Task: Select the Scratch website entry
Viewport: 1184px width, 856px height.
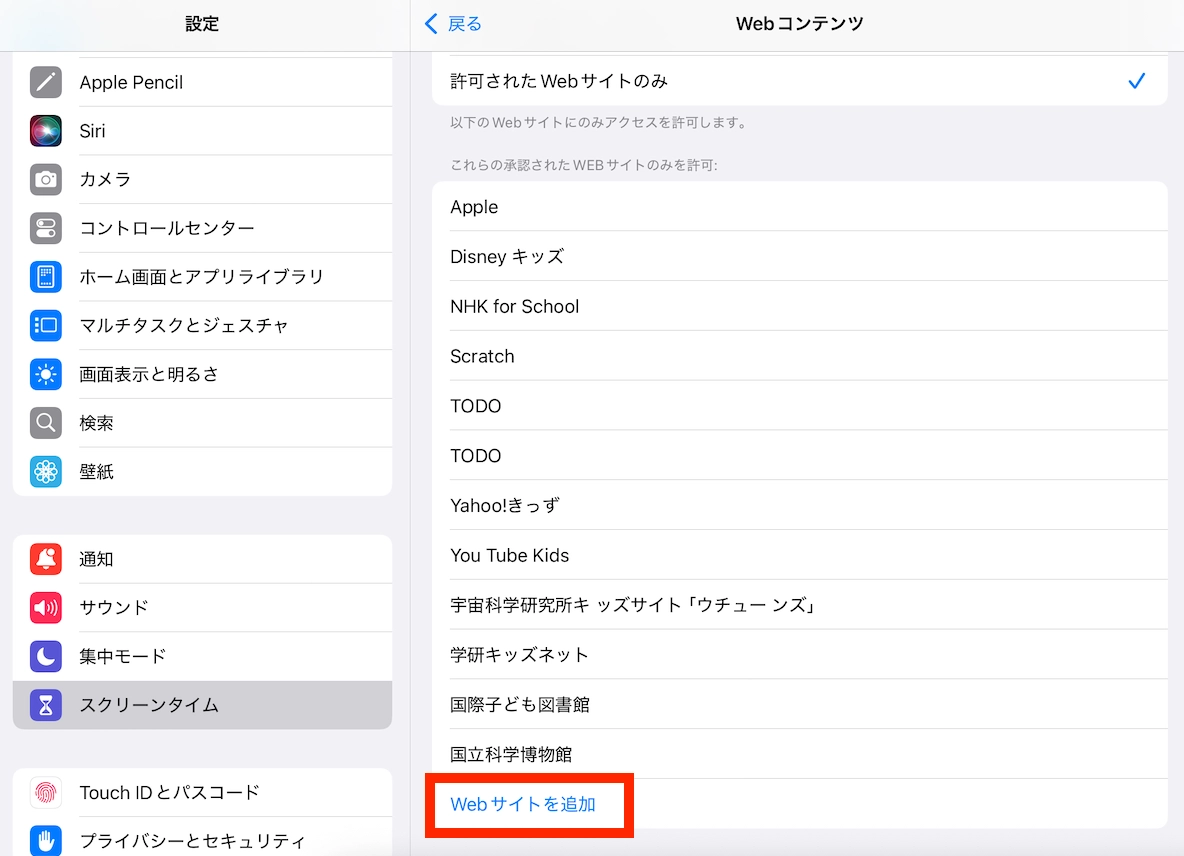Action: point(800,356)
